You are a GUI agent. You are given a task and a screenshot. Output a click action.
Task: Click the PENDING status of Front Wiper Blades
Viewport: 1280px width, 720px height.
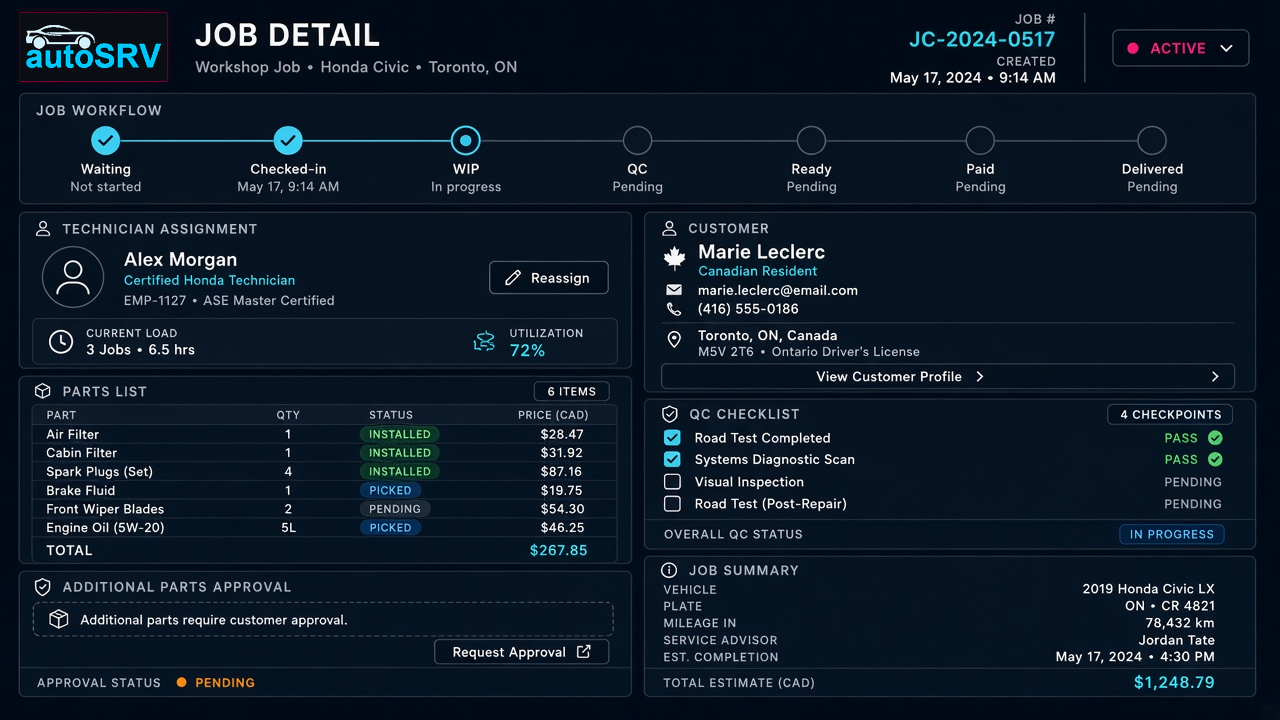click(x=395, y=509)
